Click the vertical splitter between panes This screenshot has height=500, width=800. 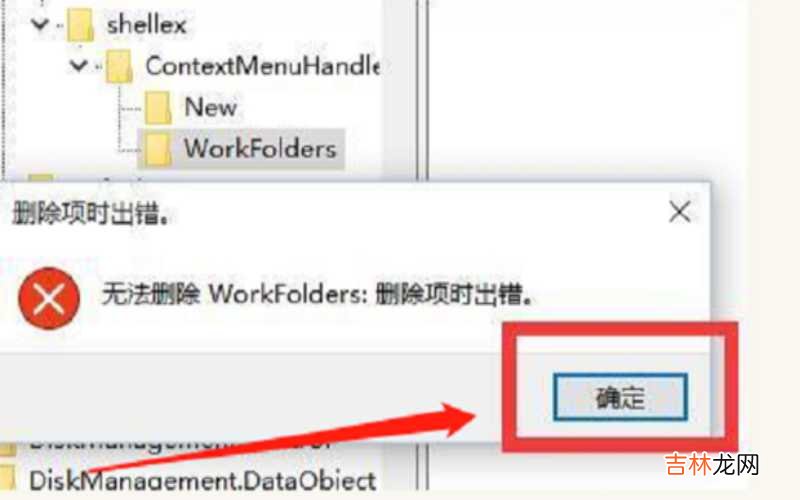pyautogui.click(x=422, y=89)
